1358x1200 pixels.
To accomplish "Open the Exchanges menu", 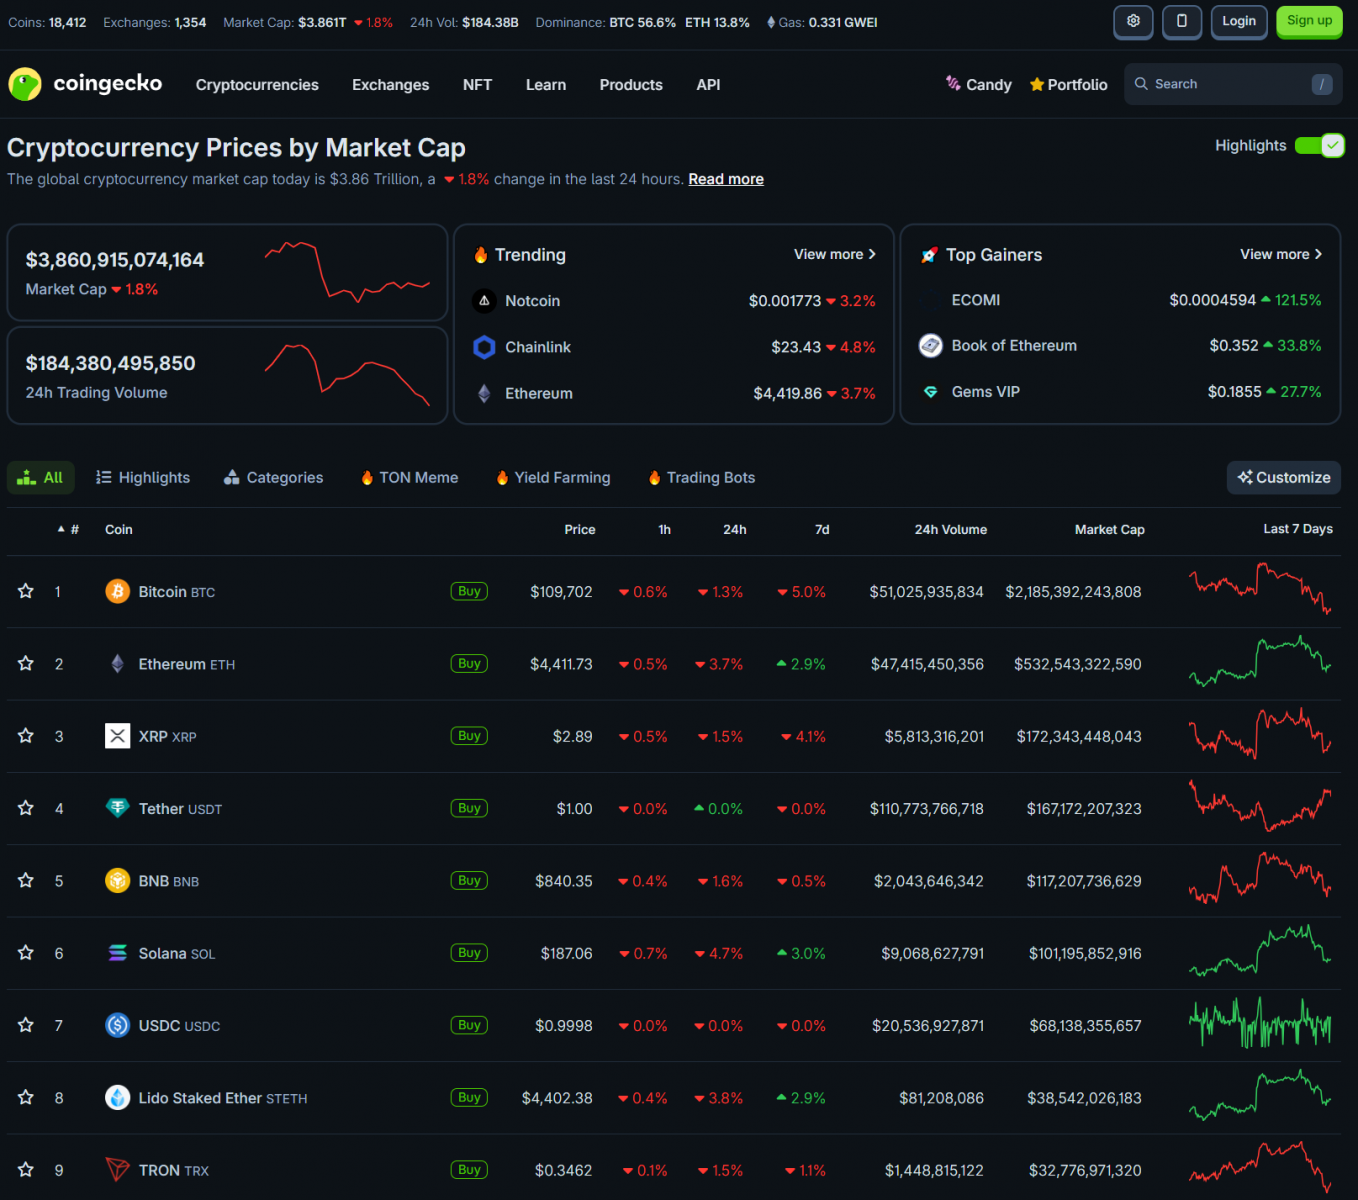I will [390, 85].
